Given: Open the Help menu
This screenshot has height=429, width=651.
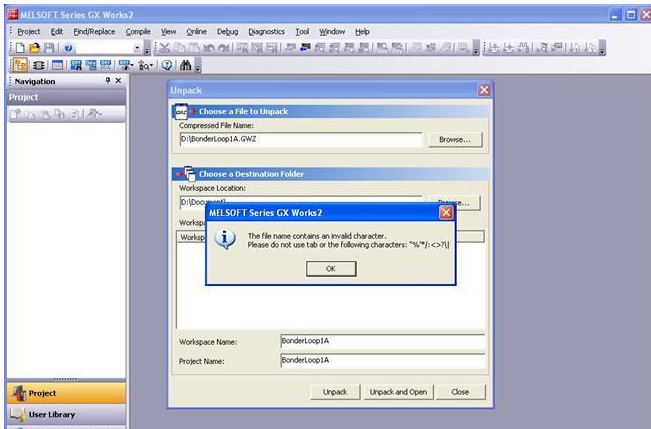Looking at the screenshot, I should [x=362, y=32].
